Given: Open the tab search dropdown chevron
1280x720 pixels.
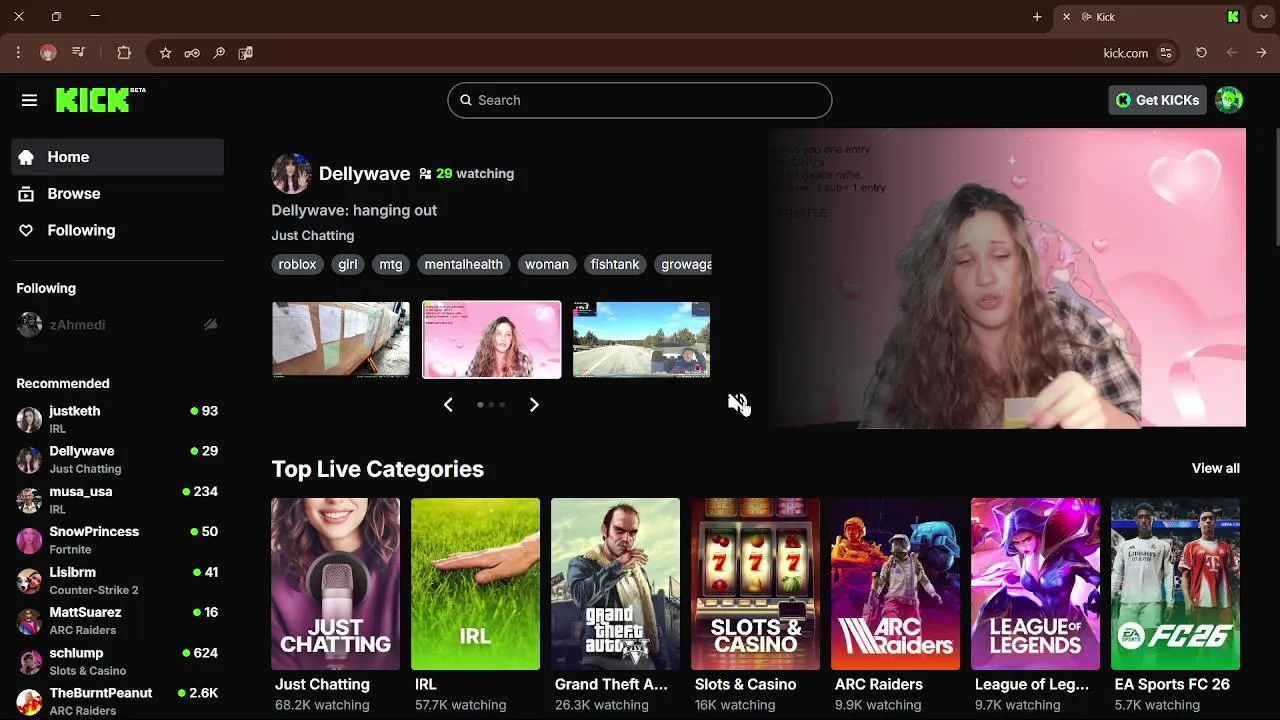Looking at the screenshot, I should [1264, 17].
